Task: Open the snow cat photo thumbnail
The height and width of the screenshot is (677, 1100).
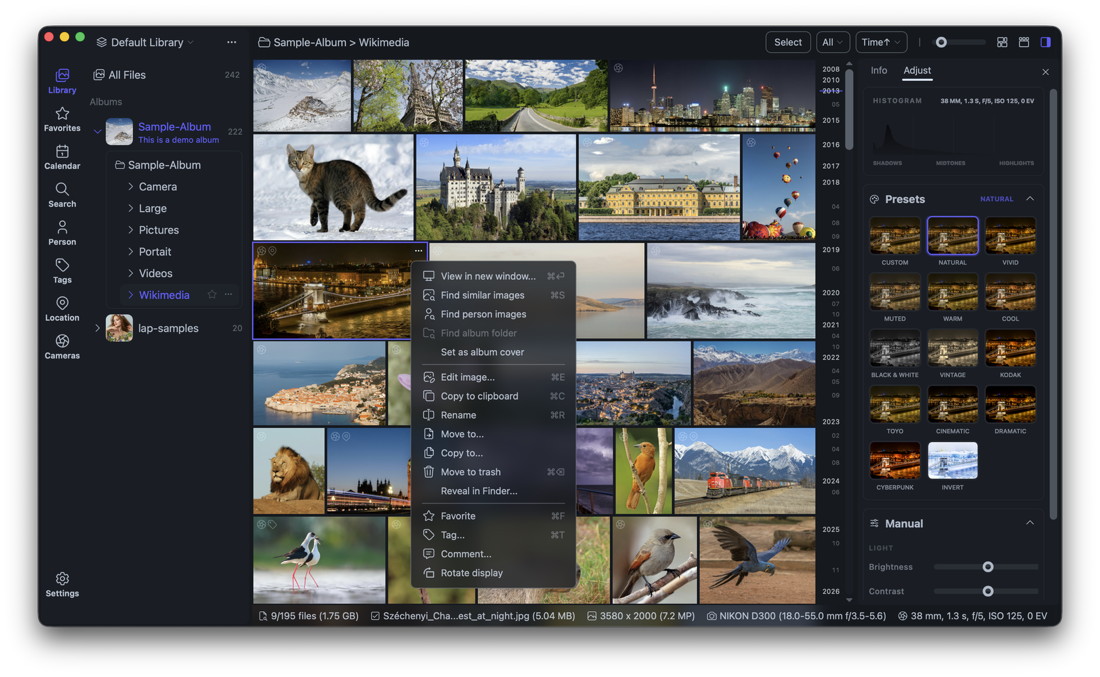Action: pos(333,187)
